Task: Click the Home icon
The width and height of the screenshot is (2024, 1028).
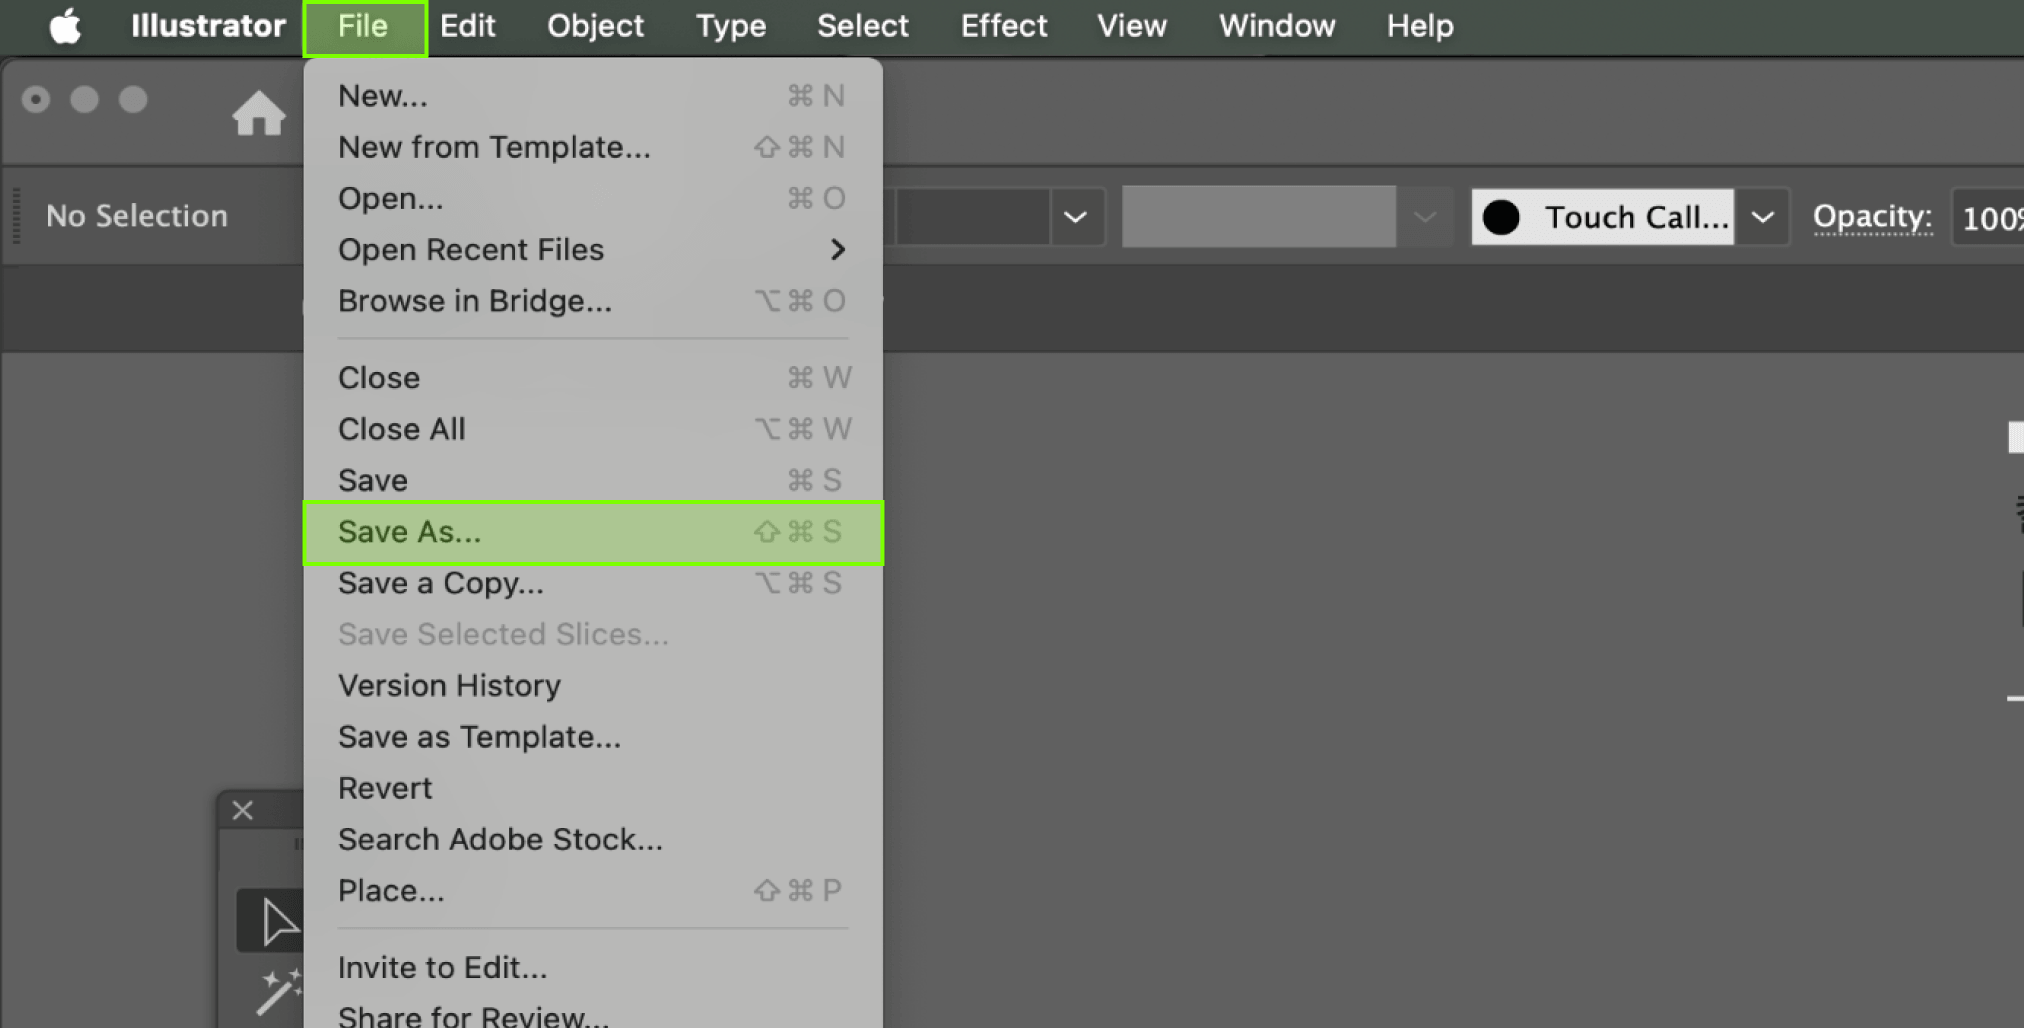Action: 259,113
